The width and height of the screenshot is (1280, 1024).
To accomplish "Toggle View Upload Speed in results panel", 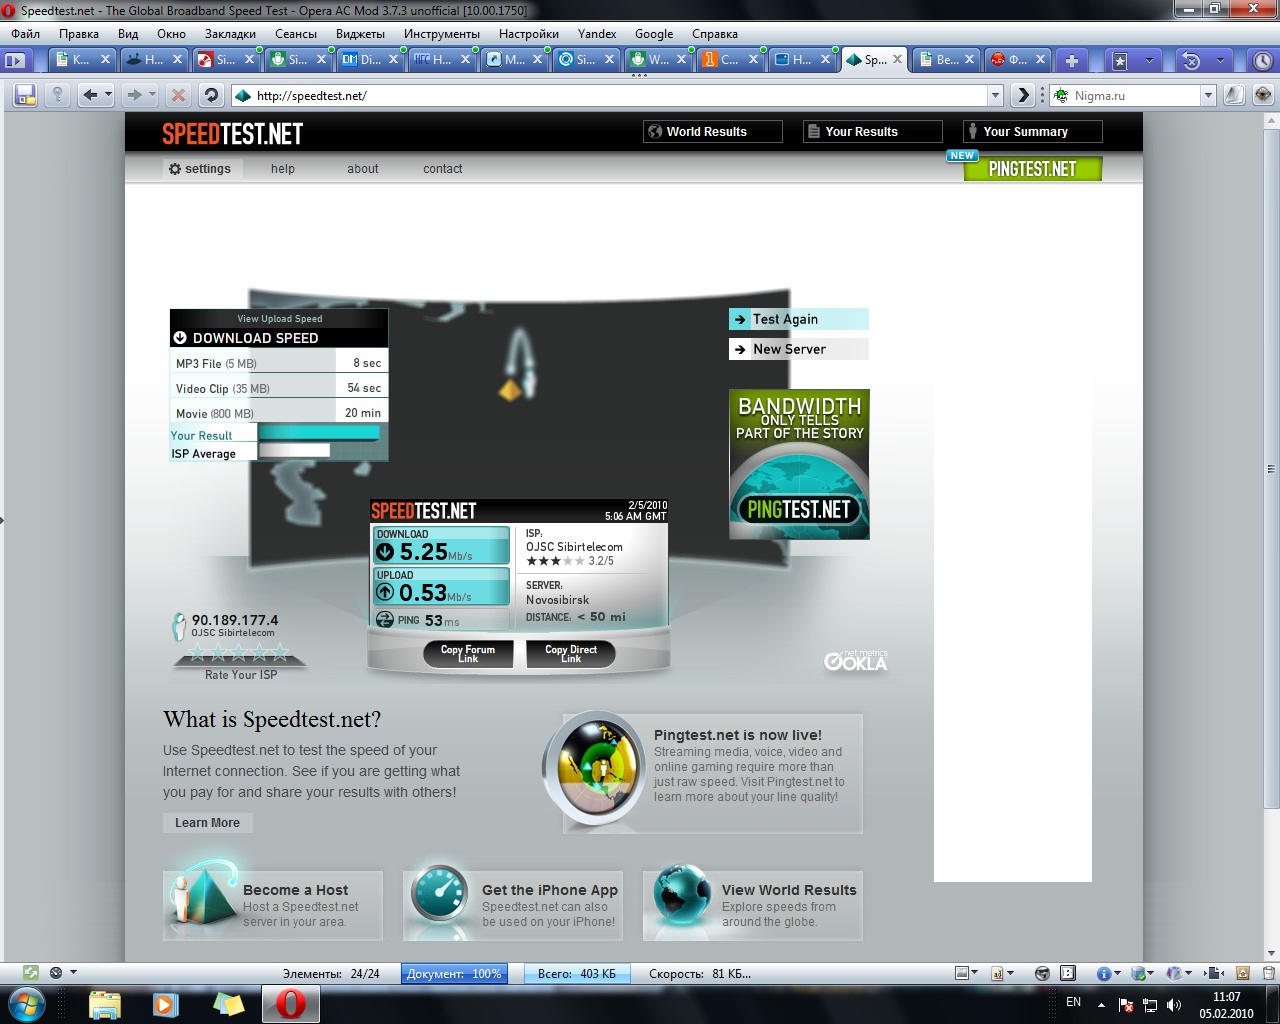I will (x=279, y=319).
